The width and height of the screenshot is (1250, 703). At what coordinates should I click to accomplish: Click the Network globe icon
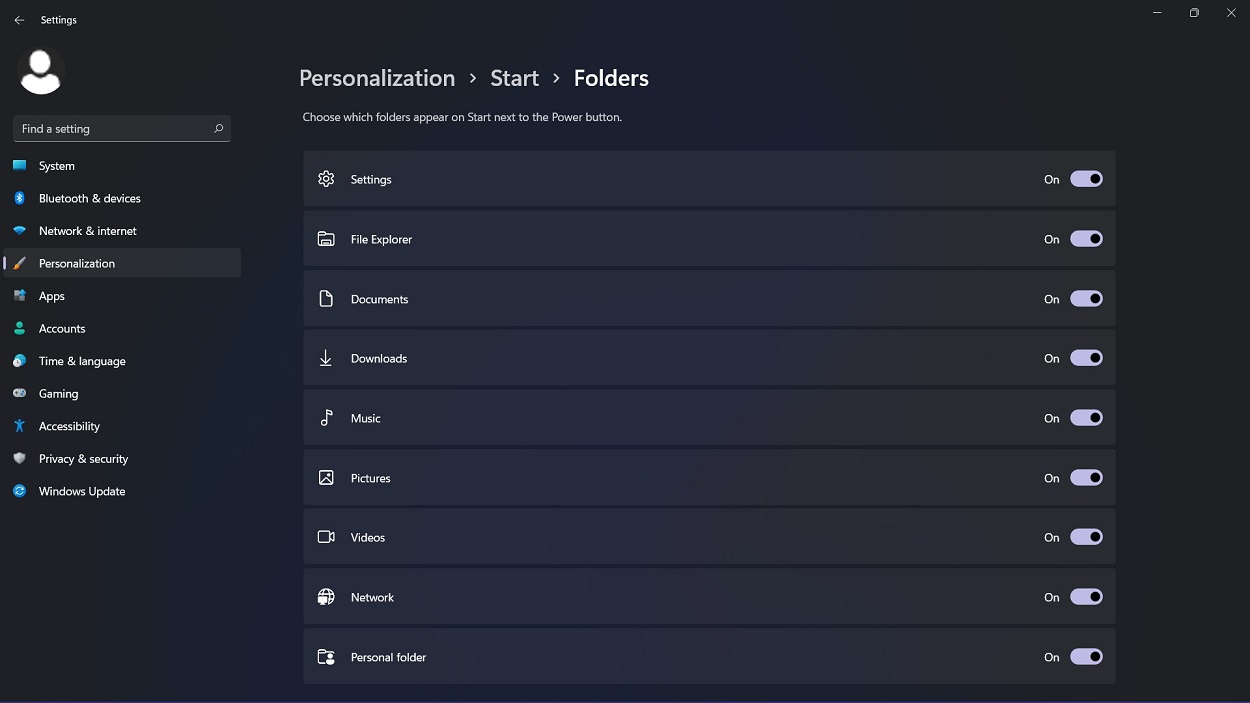pyautogui.click(x=326, y=597)
